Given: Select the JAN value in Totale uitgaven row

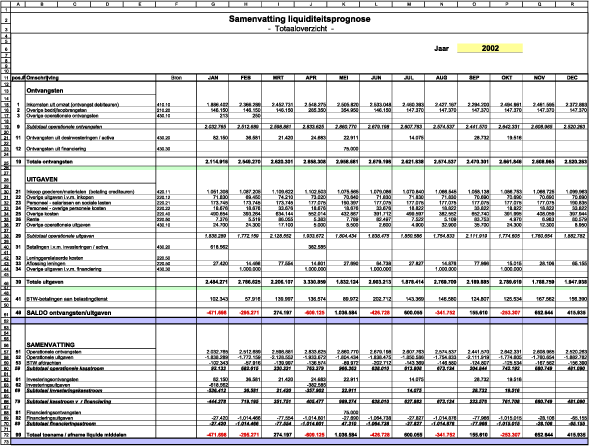Looking at the screenshot, I should 216,282.
